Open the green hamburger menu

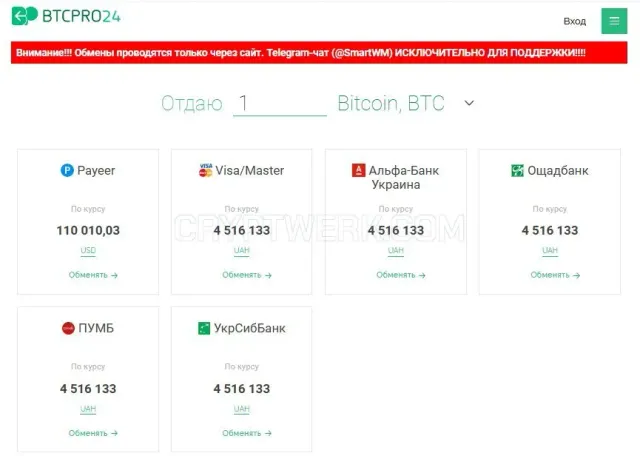614,21
